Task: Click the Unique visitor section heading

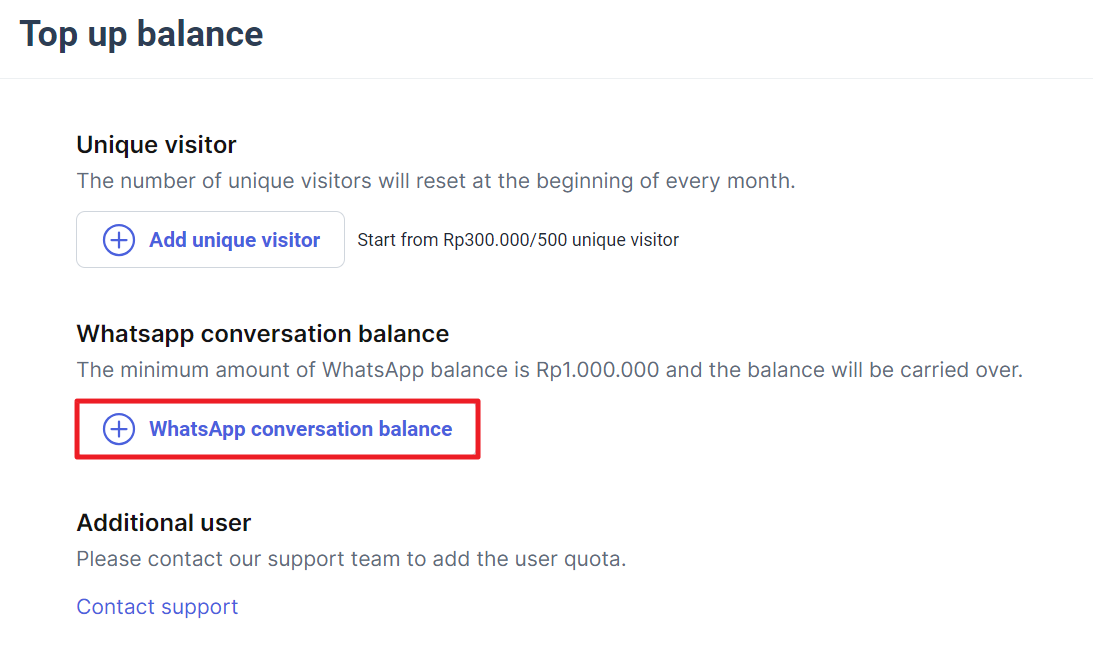Action: [157, 145]
